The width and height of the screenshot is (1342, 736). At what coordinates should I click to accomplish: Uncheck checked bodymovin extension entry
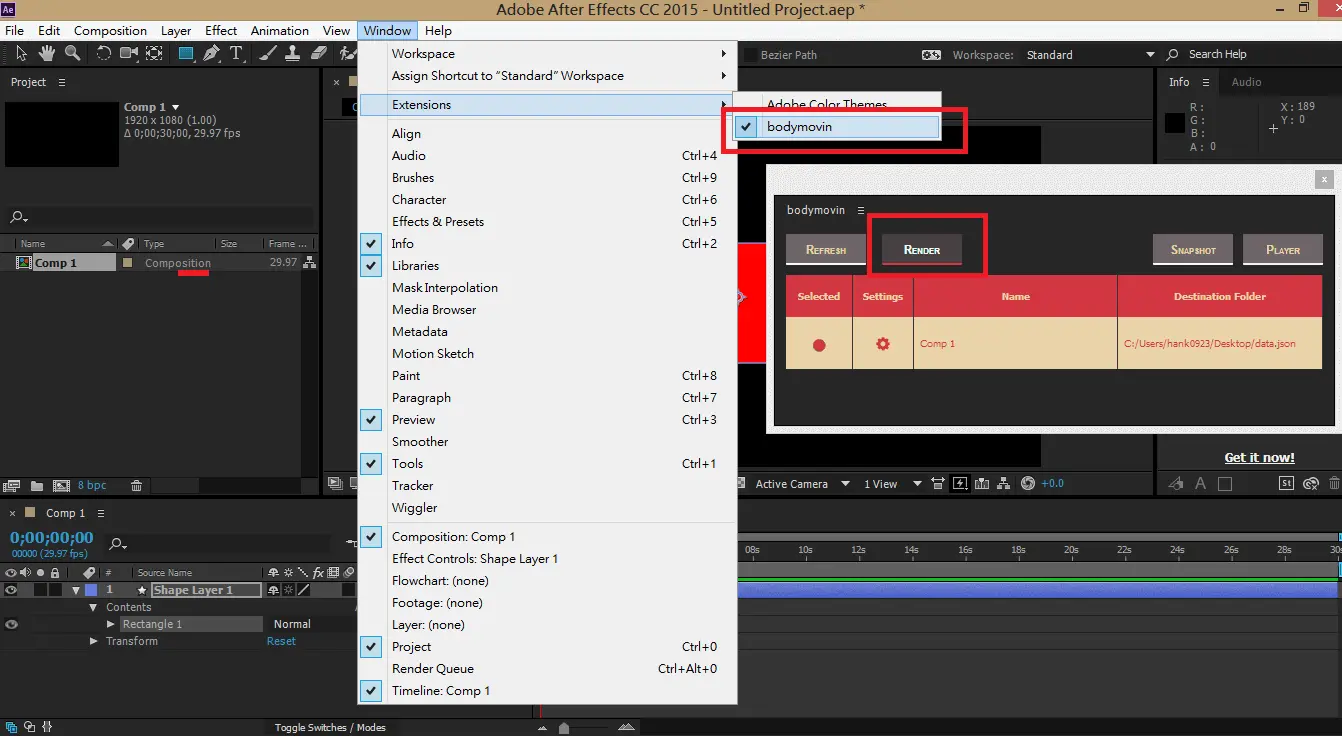[x=837, y=126]
